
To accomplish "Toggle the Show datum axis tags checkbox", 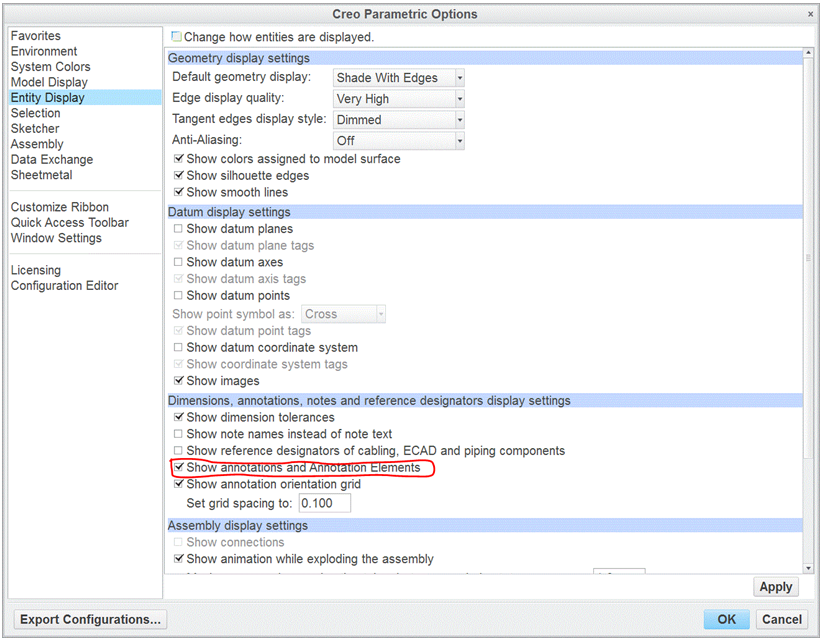I will coord(178,279).
